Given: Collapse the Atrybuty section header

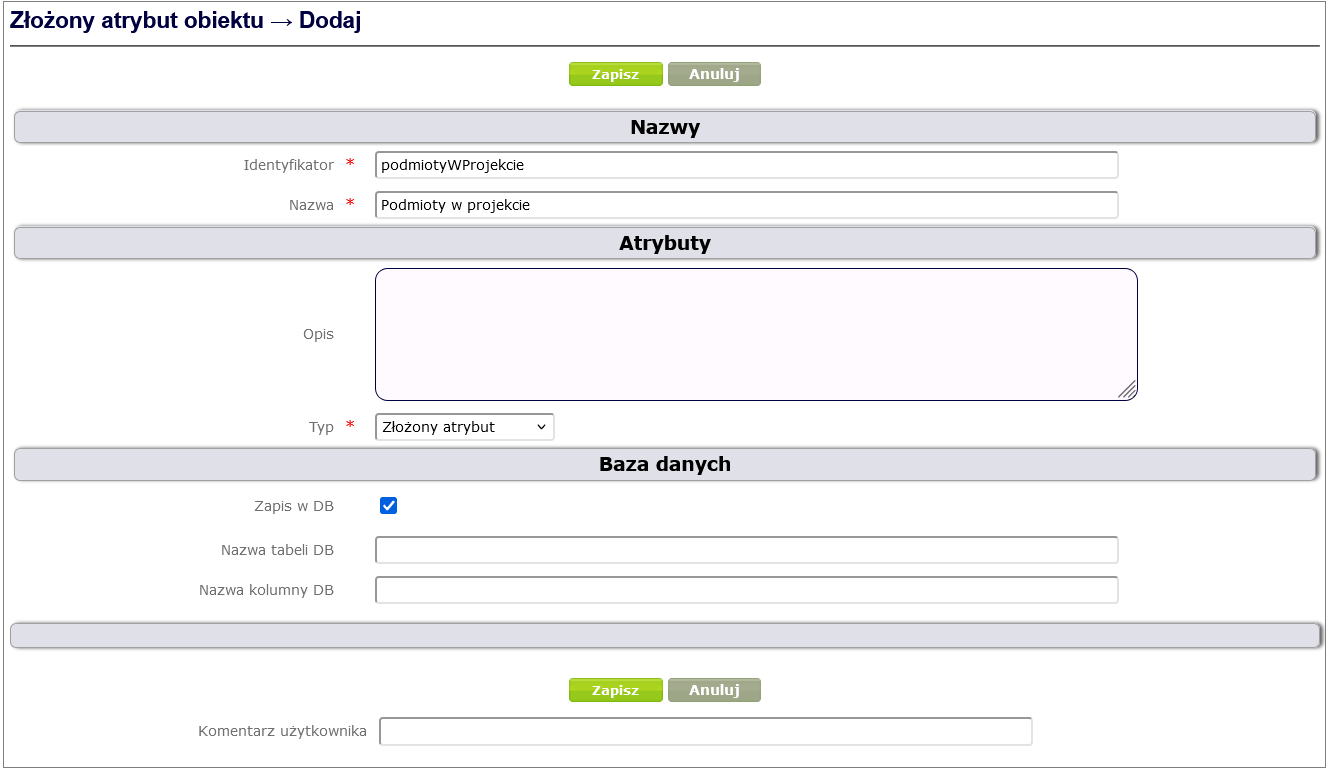Looking at the screenshot, I should coord(664,243).
